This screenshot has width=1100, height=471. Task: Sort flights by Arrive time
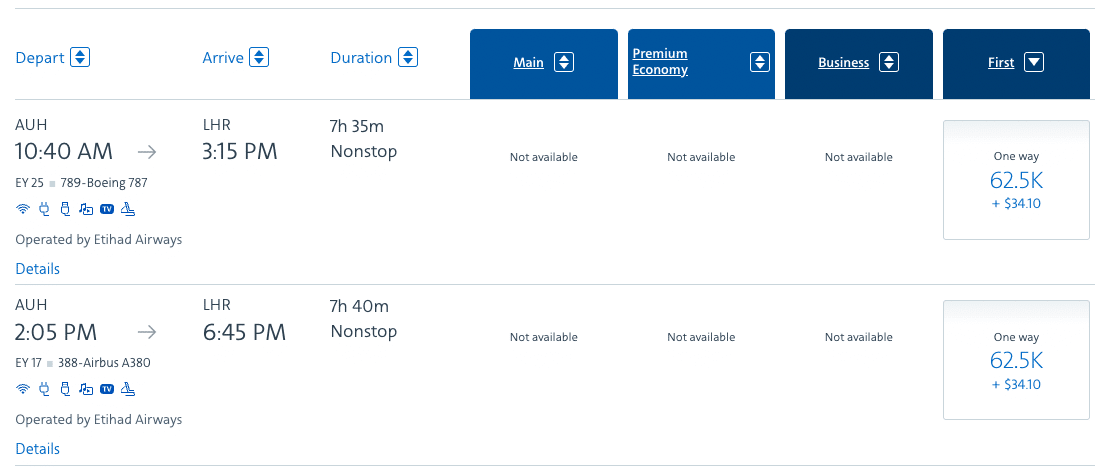[x=259, y=57]
